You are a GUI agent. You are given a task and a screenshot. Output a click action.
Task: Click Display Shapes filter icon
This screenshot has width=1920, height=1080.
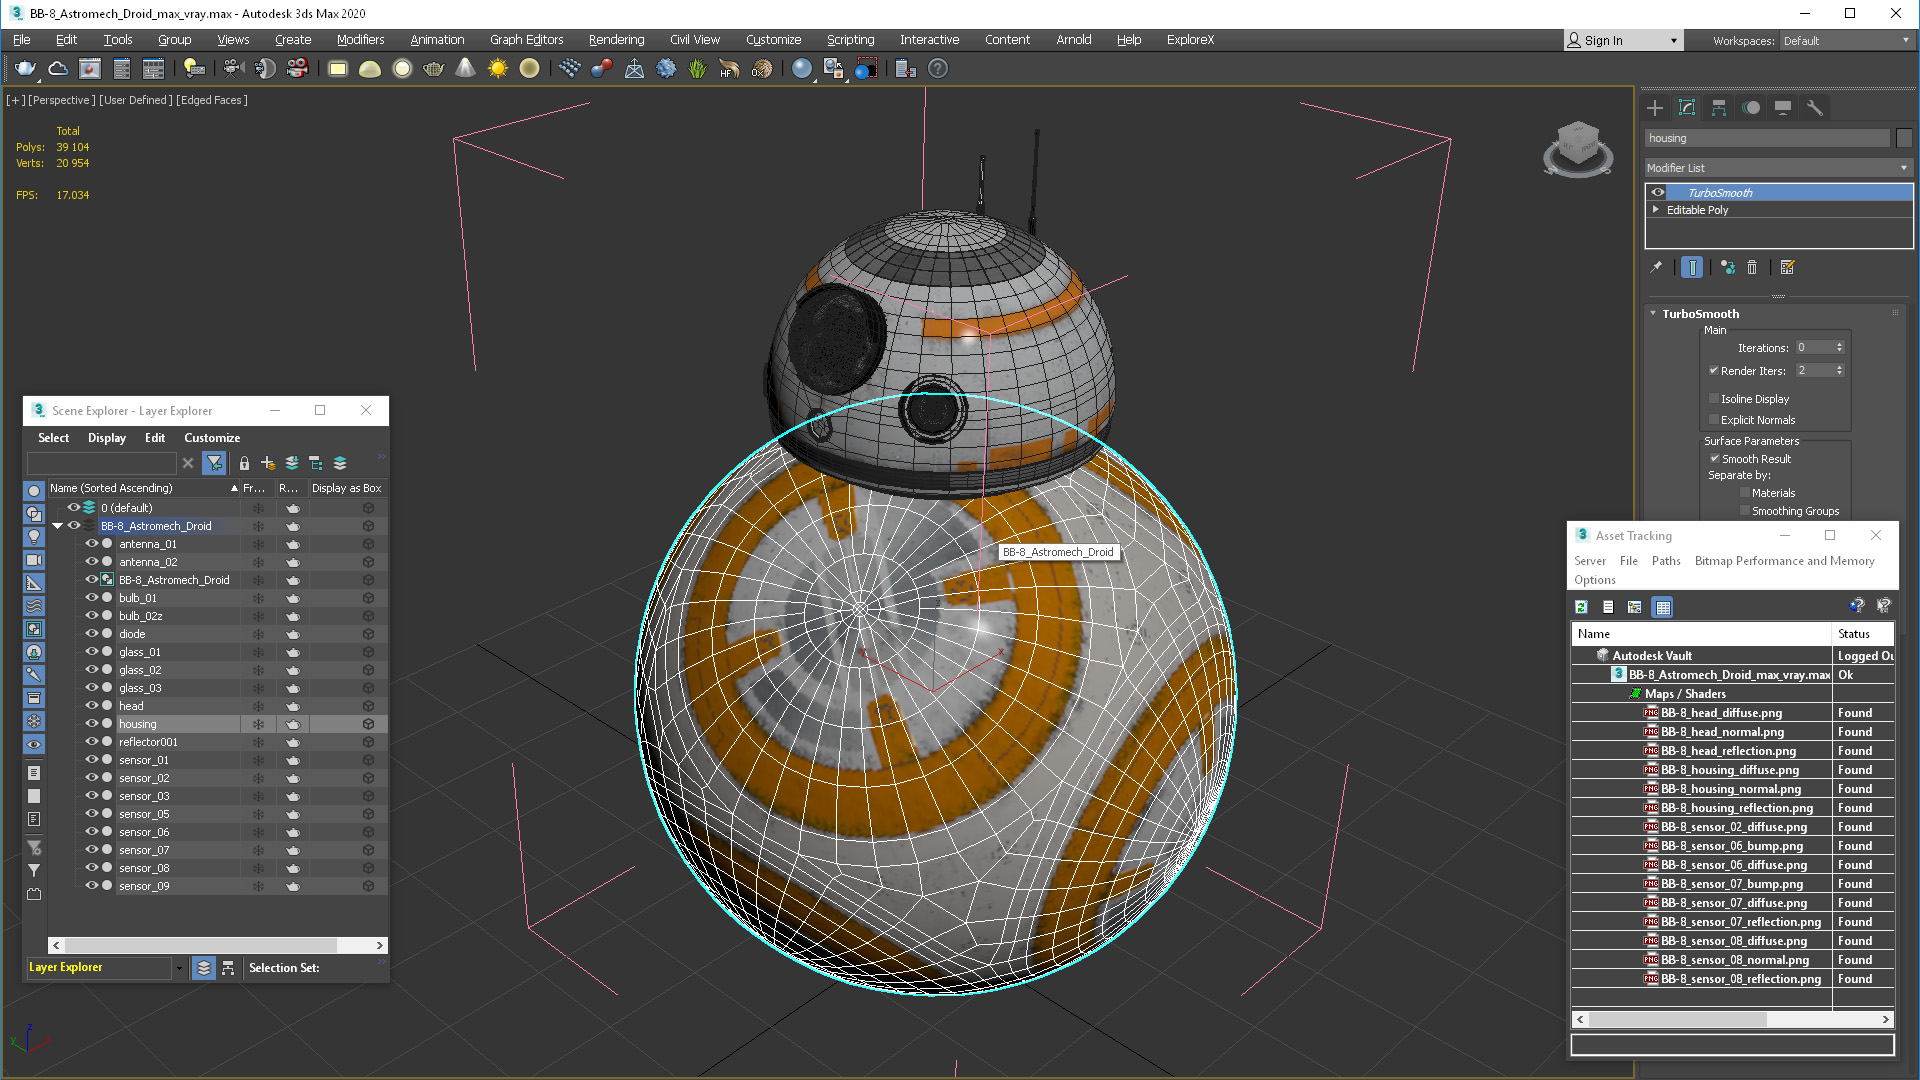click(34, 514)
